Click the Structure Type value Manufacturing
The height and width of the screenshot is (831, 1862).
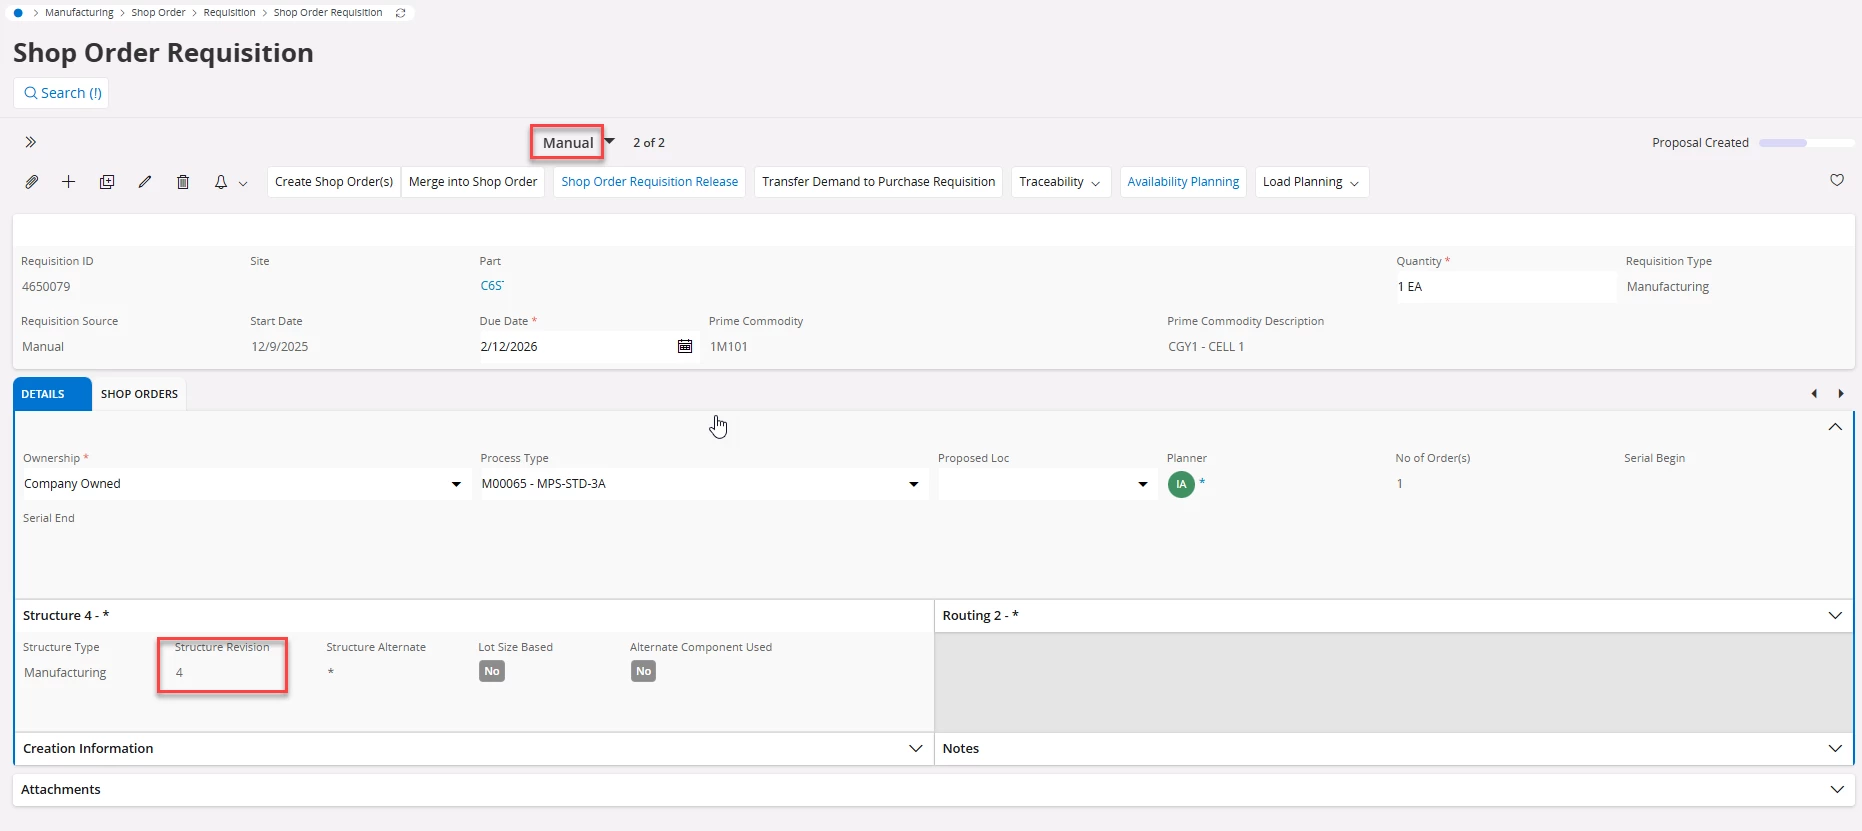coord(65,673)
